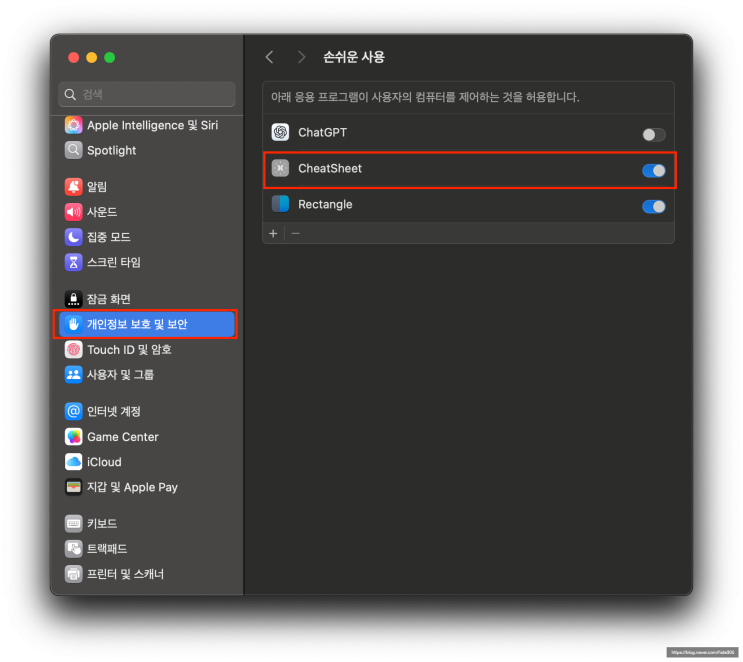Click the iCloud cloud icon

(x=73, y=462)
